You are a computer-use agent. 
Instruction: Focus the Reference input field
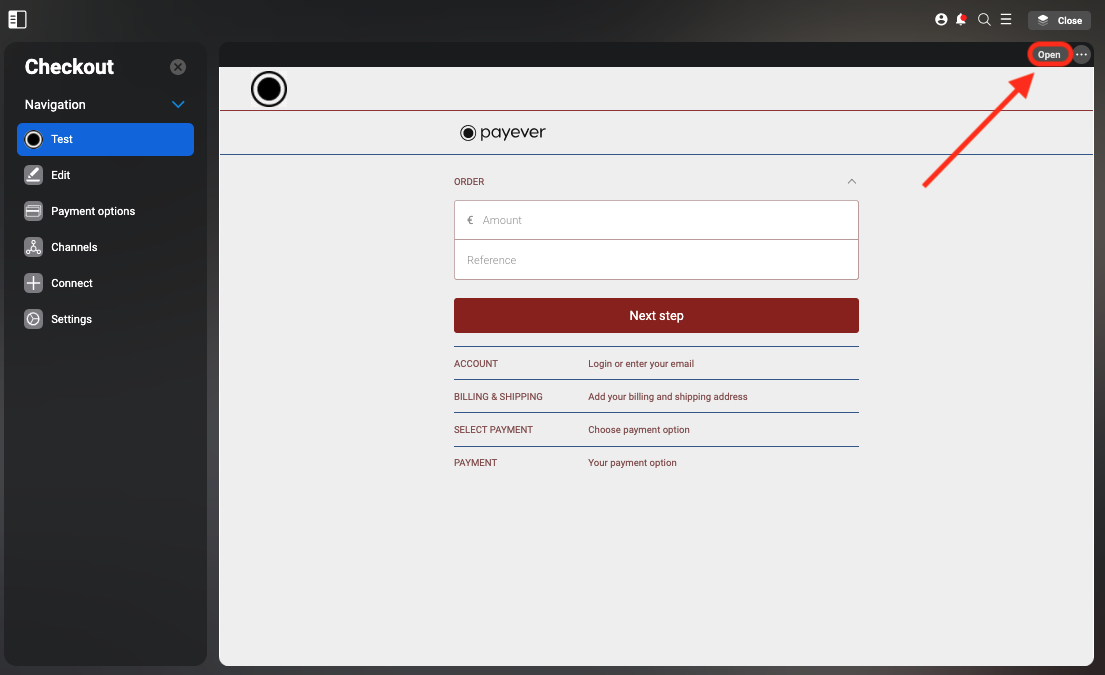(x=656, y=260)
